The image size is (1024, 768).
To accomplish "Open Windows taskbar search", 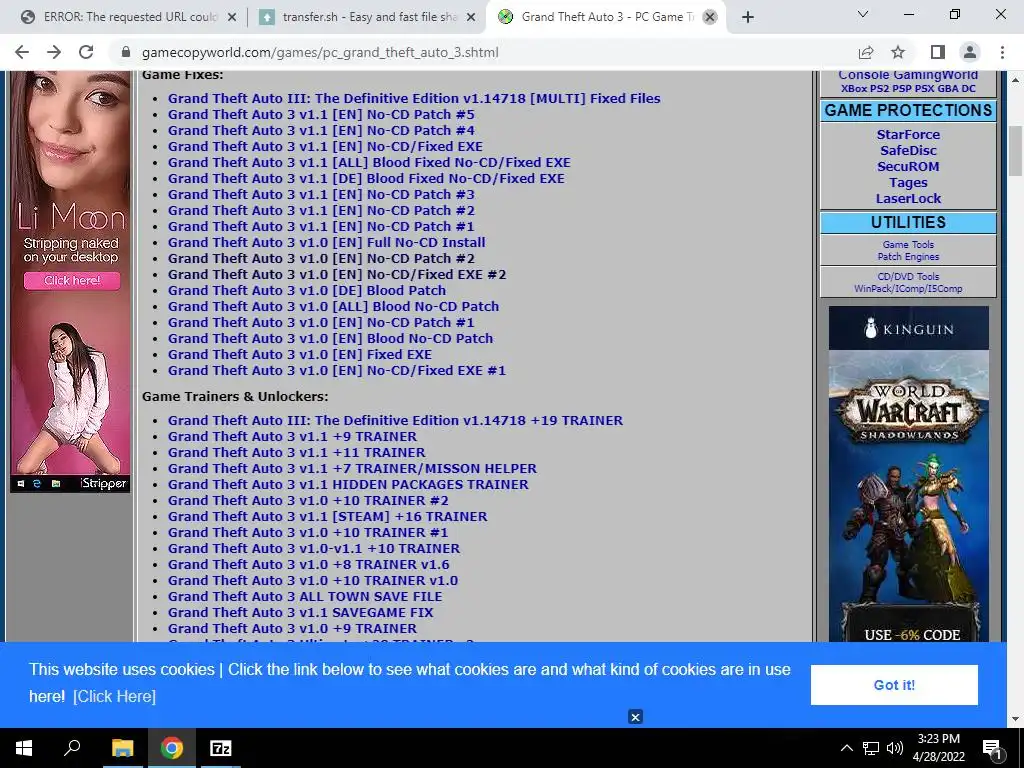I will 72,748.
